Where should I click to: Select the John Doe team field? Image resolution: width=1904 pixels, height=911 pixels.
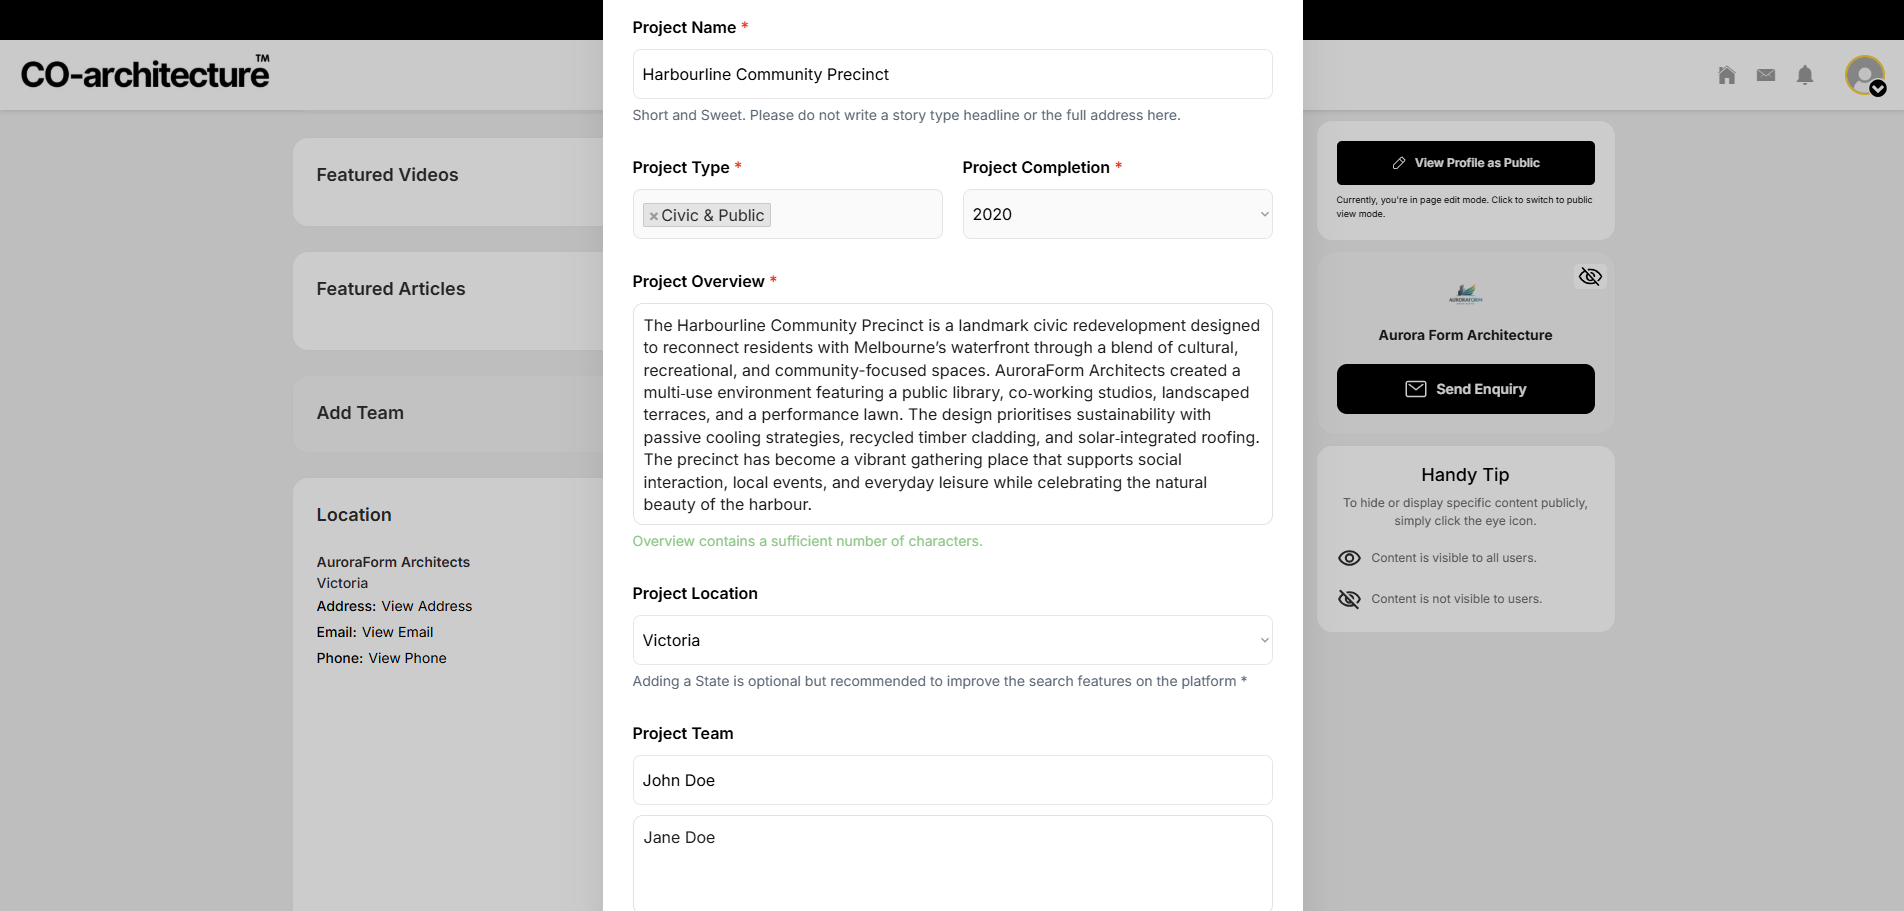click(x=952, y=780)
